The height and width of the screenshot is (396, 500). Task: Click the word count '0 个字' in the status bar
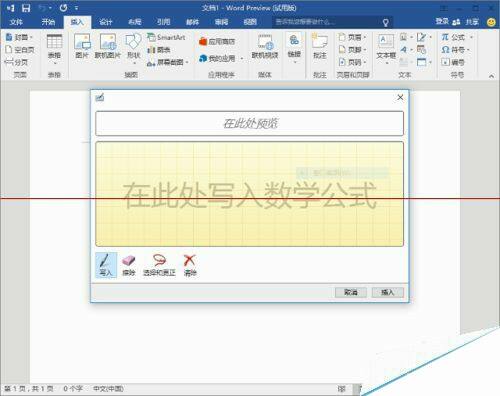pos(73,389)
